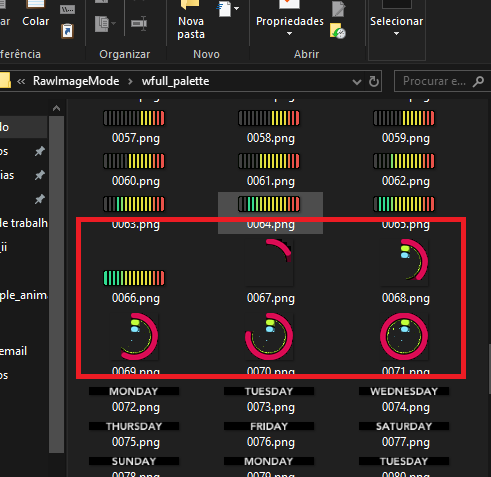Refresh the wfull_palette folder
491x477 pixels.
[374, 81]
